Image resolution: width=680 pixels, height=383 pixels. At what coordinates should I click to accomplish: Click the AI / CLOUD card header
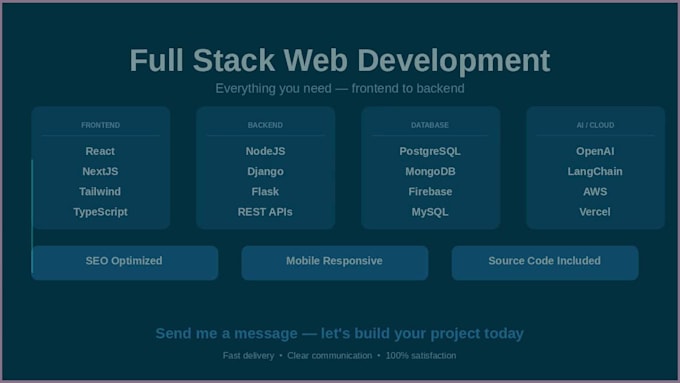[x=595, y=125]
